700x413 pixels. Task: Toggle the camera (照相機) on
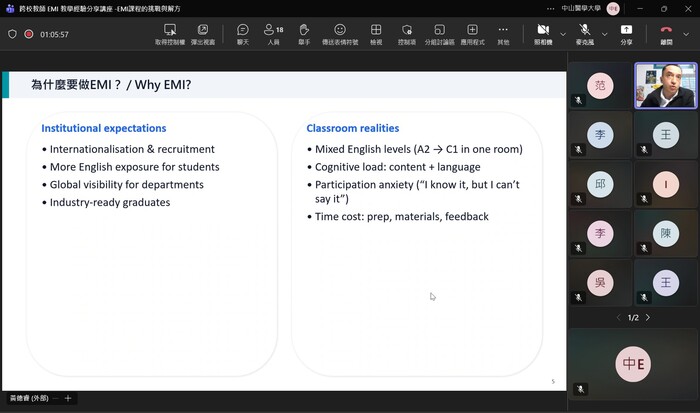coord(542,30)
